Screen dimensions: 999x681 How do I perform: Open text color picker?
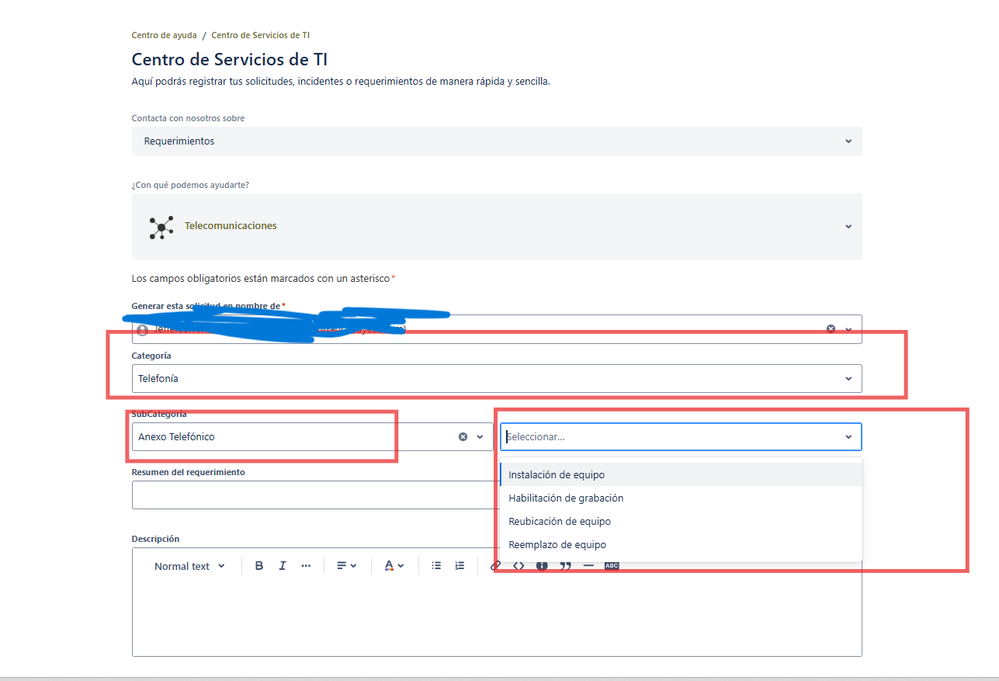pyautogui.click(x=394, y=566)
